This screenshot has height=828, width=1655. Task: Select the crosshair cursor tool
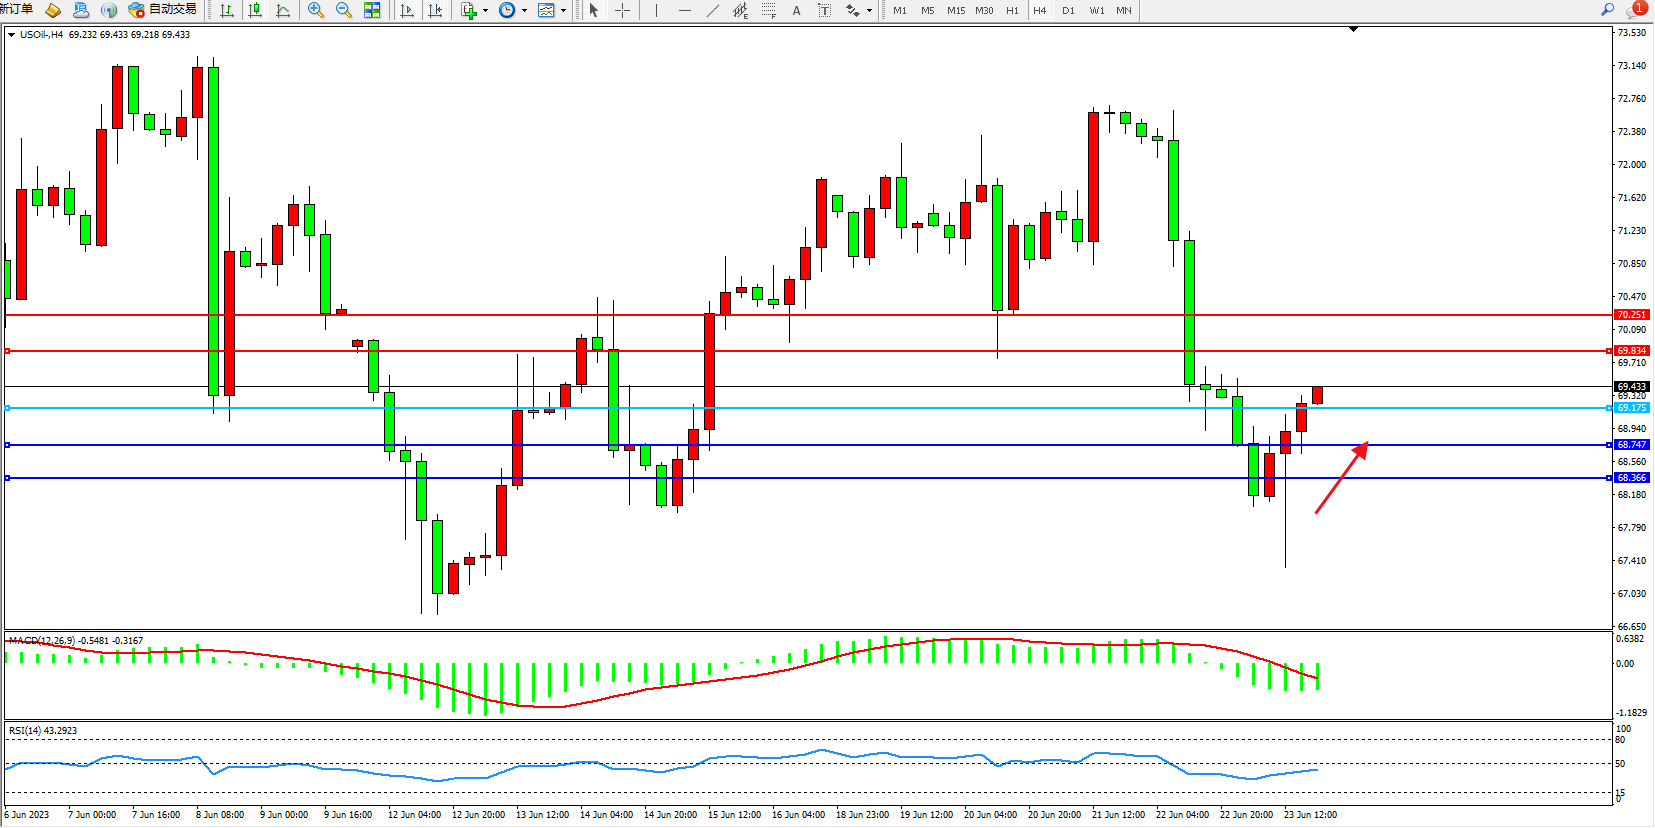tap(622, 10)
